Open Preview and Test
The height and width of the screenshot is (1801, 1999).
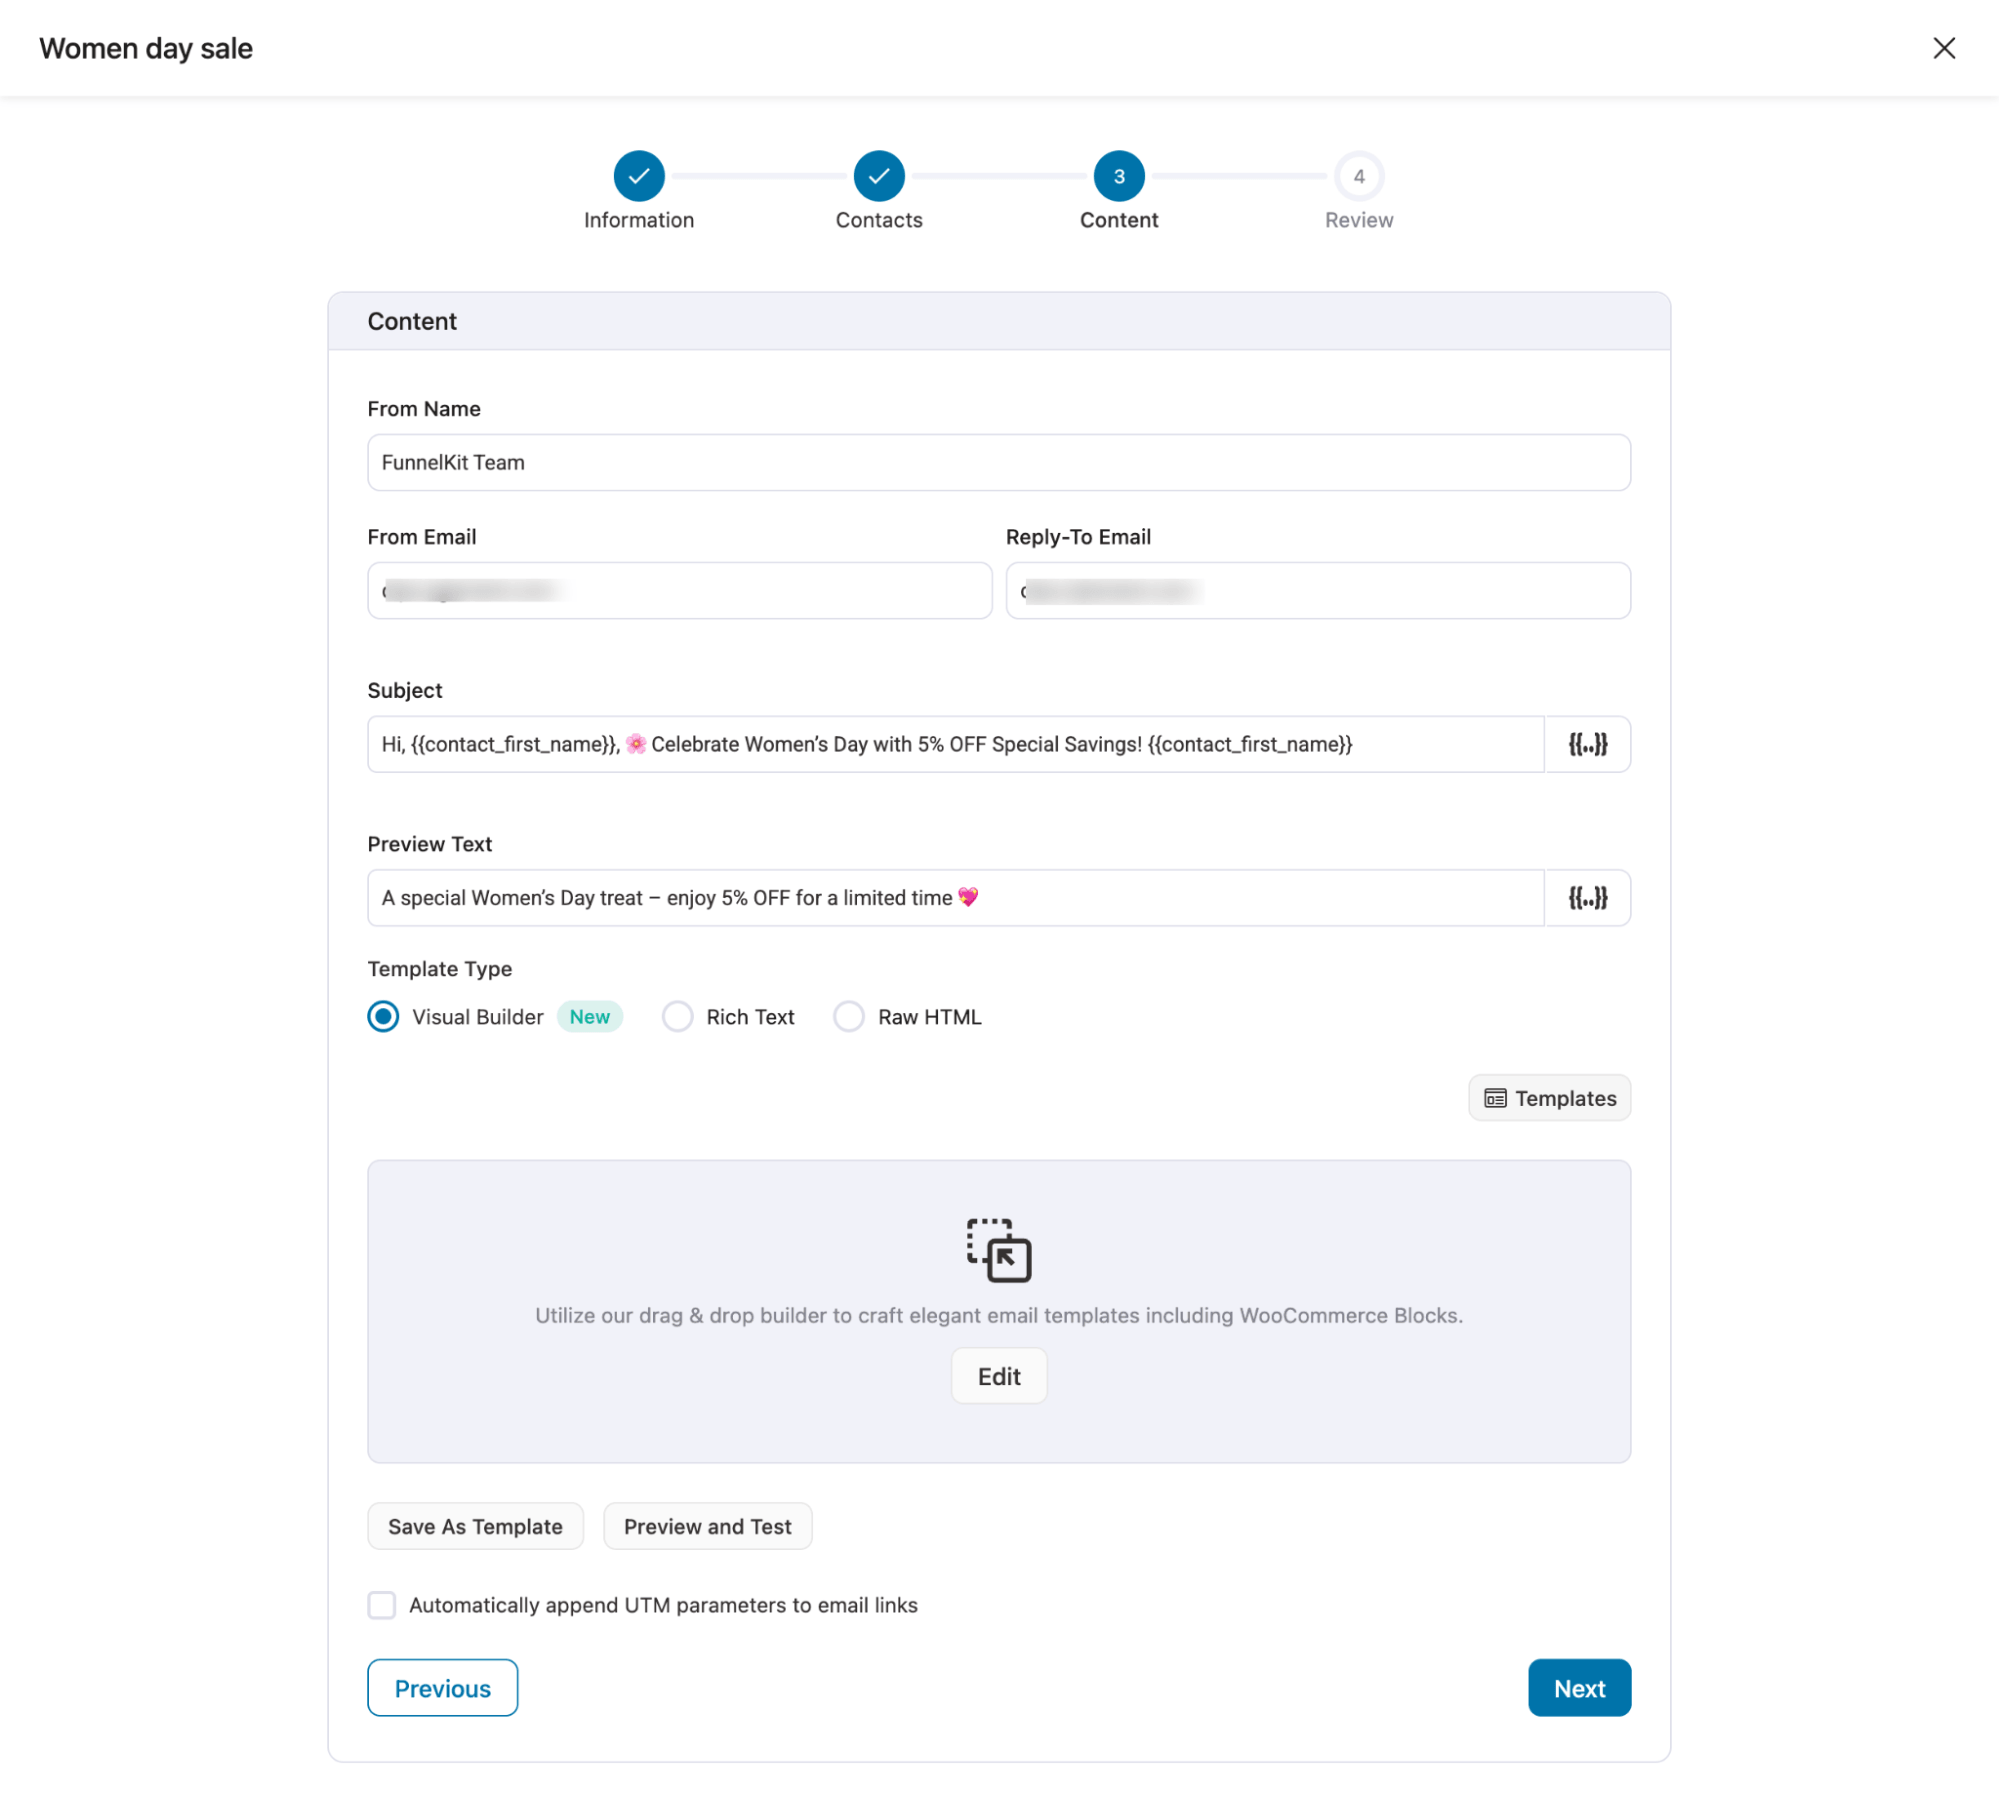point(707,1526)
